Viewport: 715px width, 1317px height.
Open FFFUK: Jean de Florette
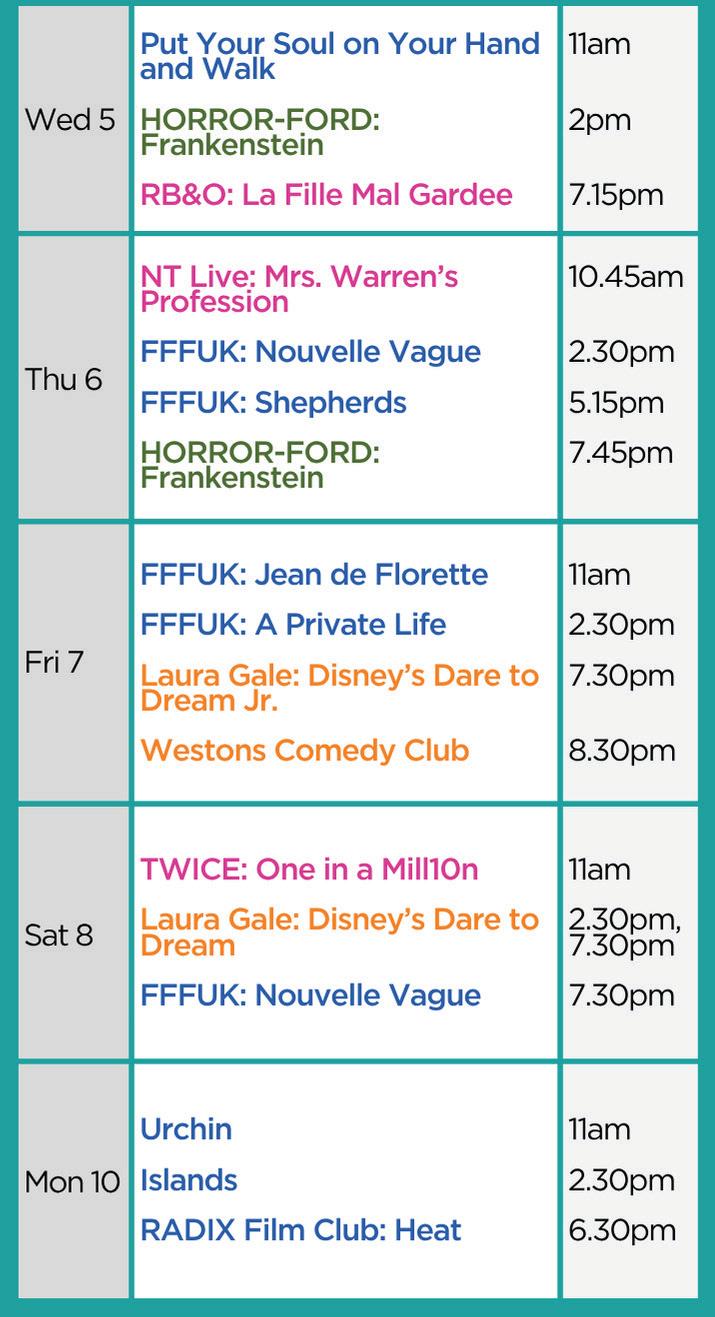click(x=314, y=575)
